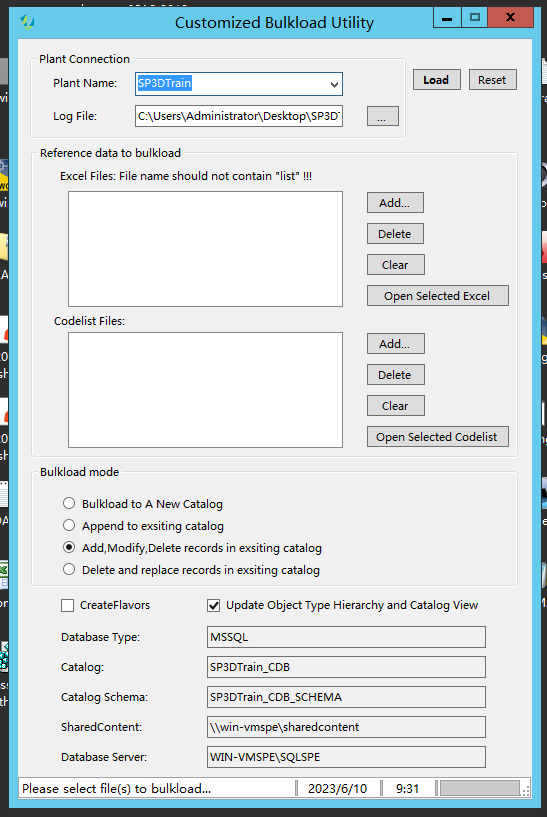Add Codelist files to the list

point(395,344)
